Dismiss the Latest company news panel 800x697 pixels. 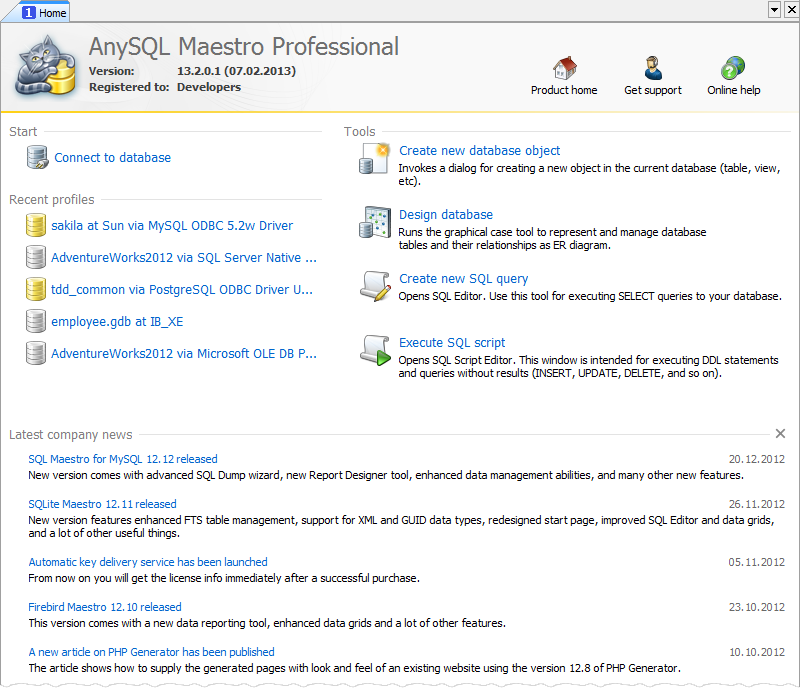(779, 434)
